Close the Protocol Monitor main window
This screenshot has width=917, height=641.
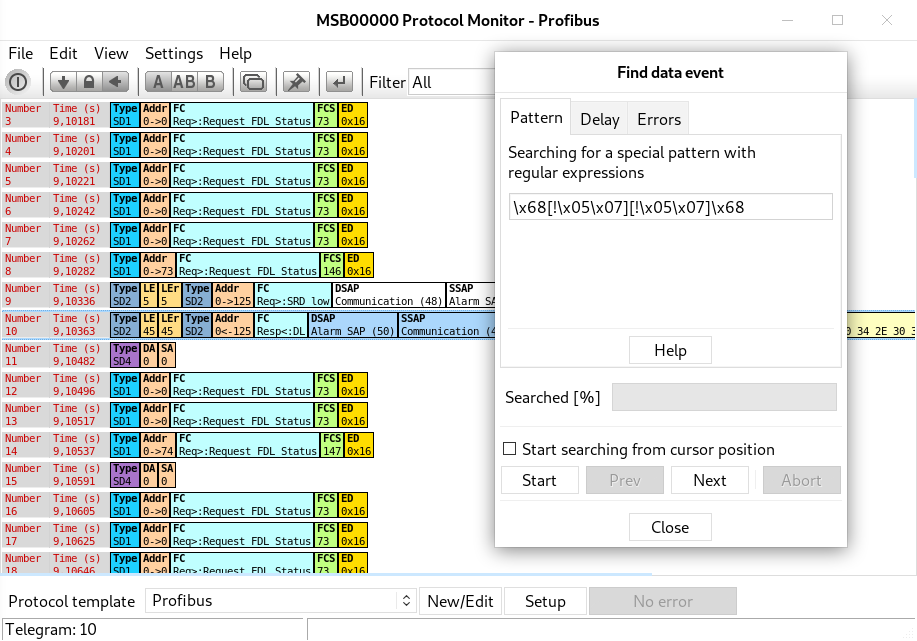click(887, 20)
